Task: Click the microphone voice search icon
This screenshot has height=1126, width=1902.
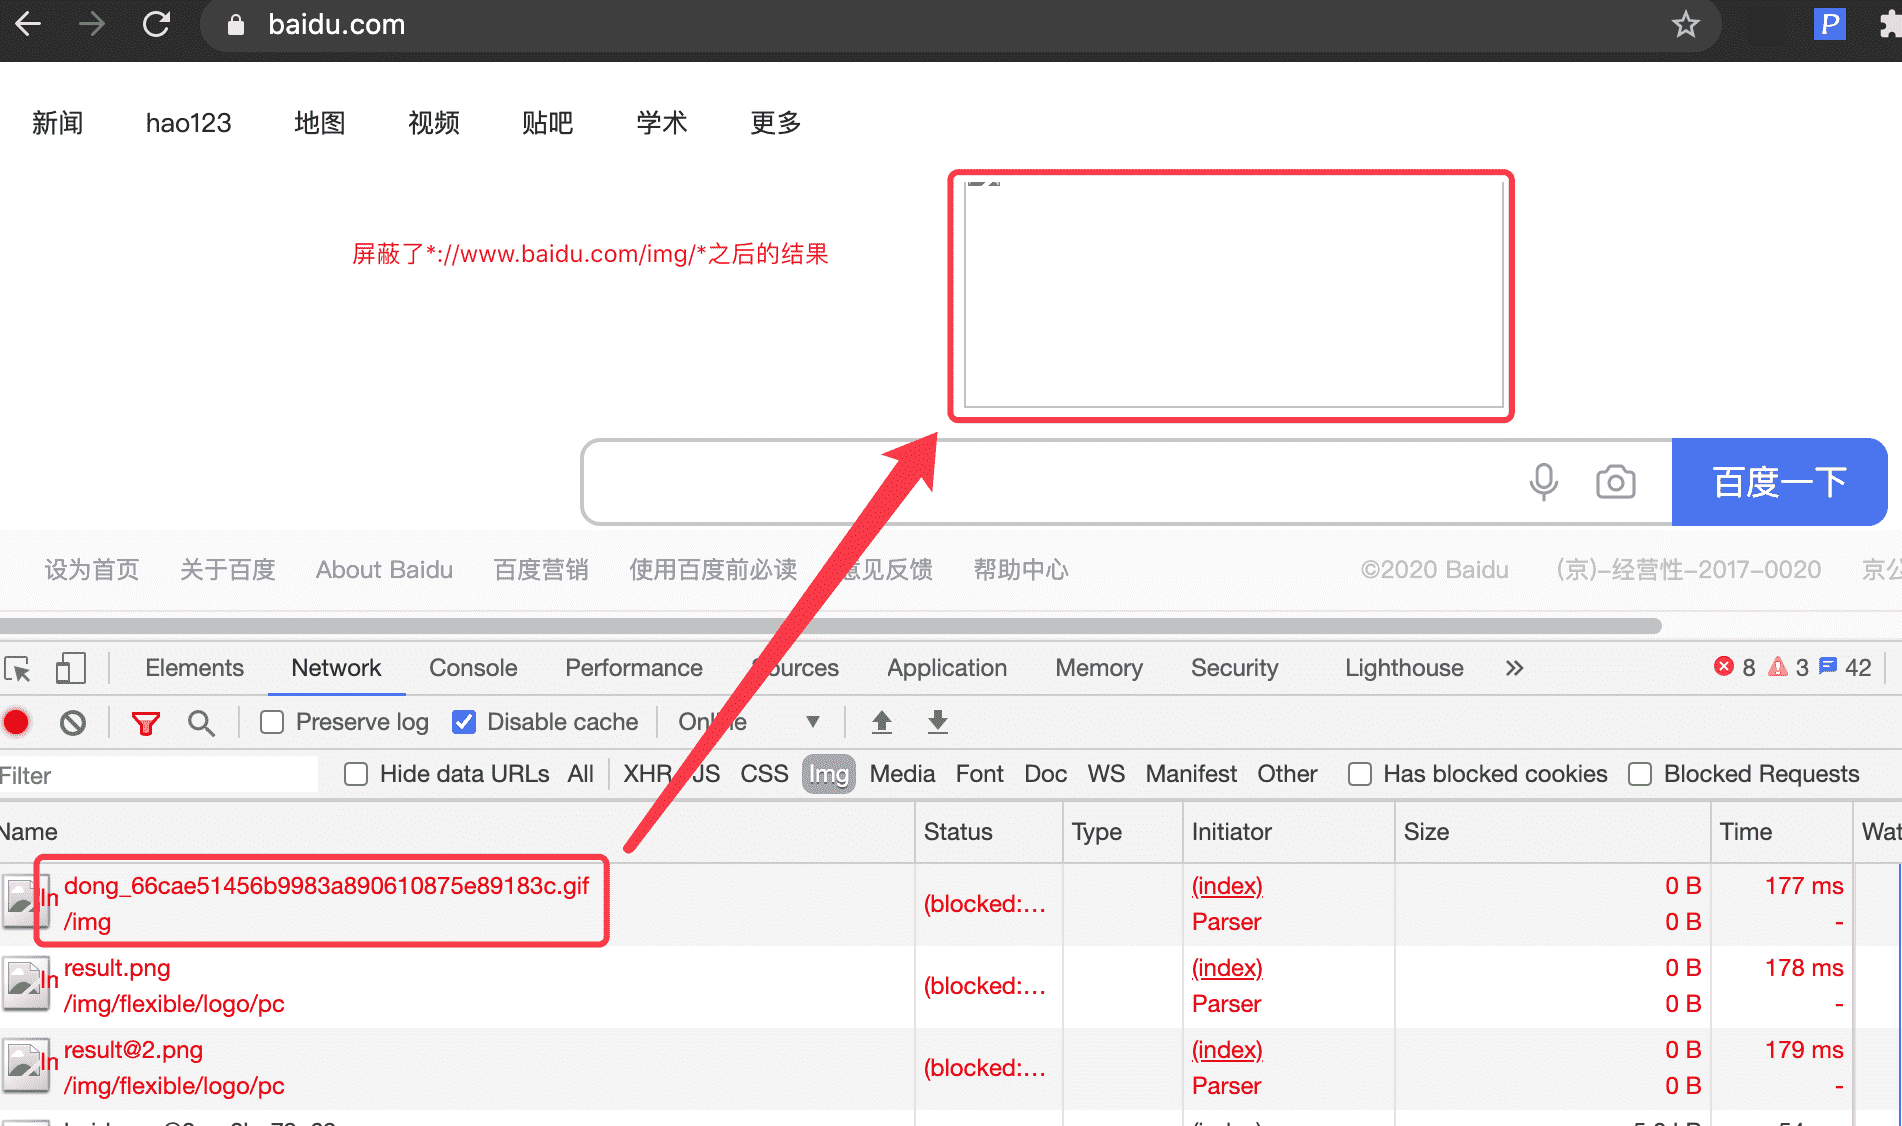Action: coord(1543,482)
